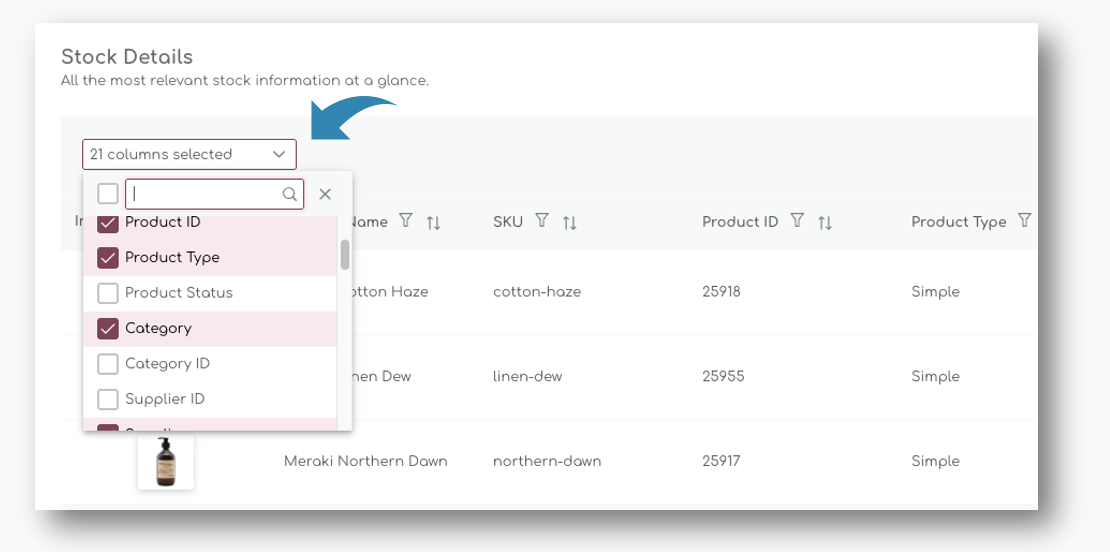Sort the SKU column
This screenshot has height=552, width=1110.
point(569,222)
